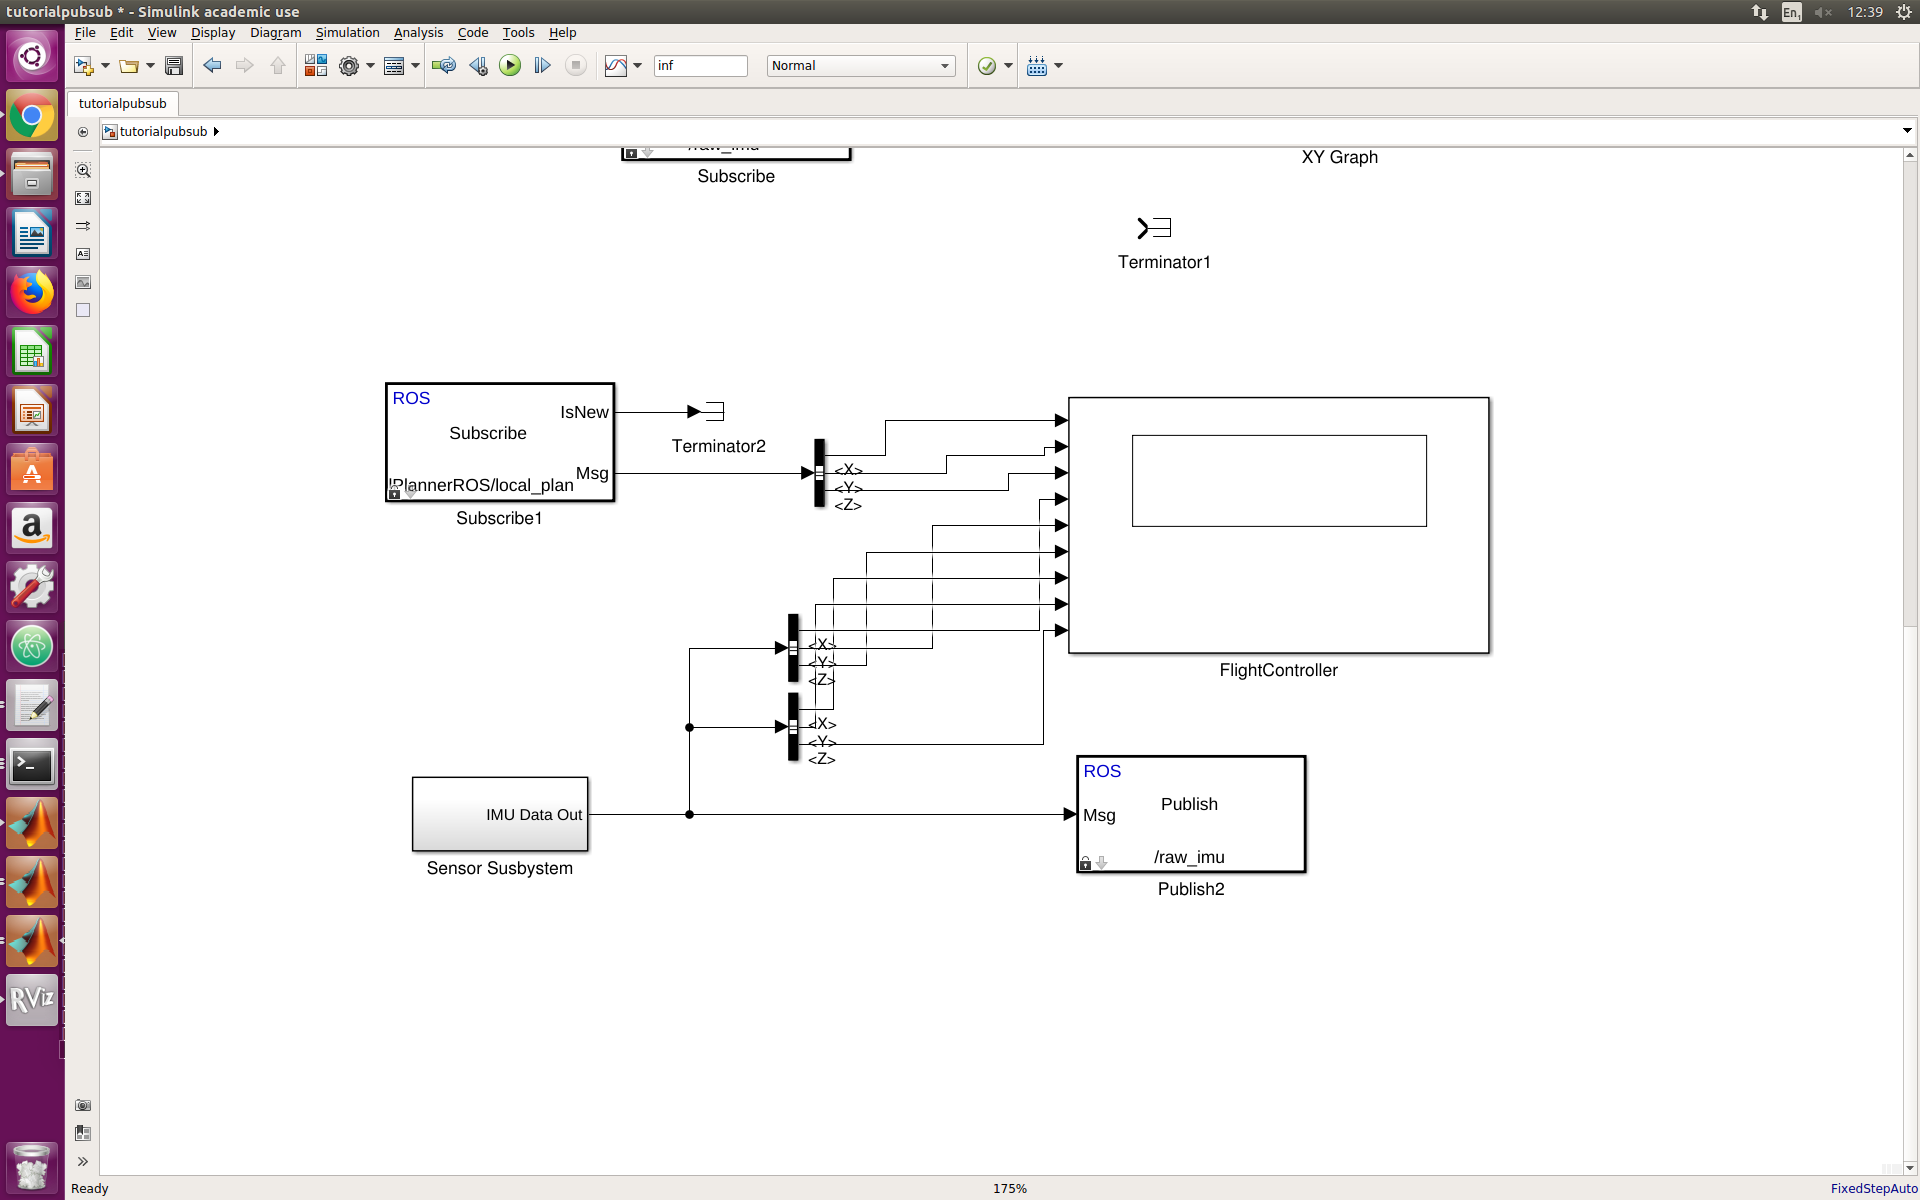1920x1200 pixels.
Task: Click the New Model icon
Action: pyautogui.click(x=83, y=66)
